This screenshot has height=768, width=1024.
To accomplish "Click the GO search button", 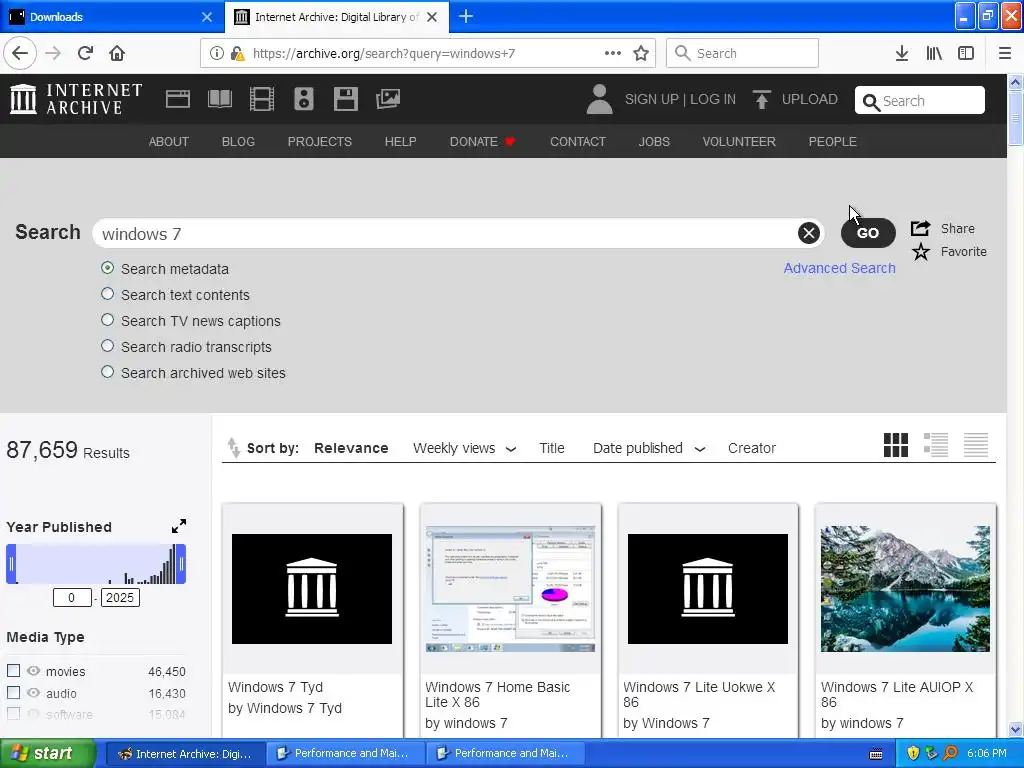I will pos(868,232).
